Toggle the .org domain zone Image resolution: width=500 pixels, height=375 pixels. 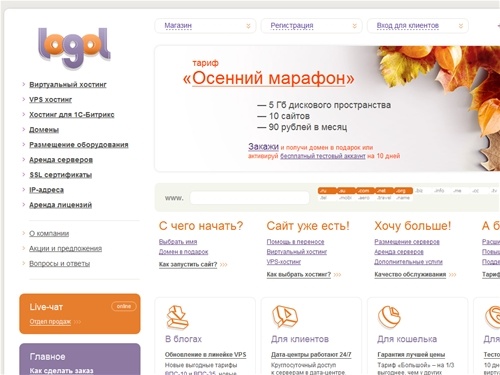[403, 191]
